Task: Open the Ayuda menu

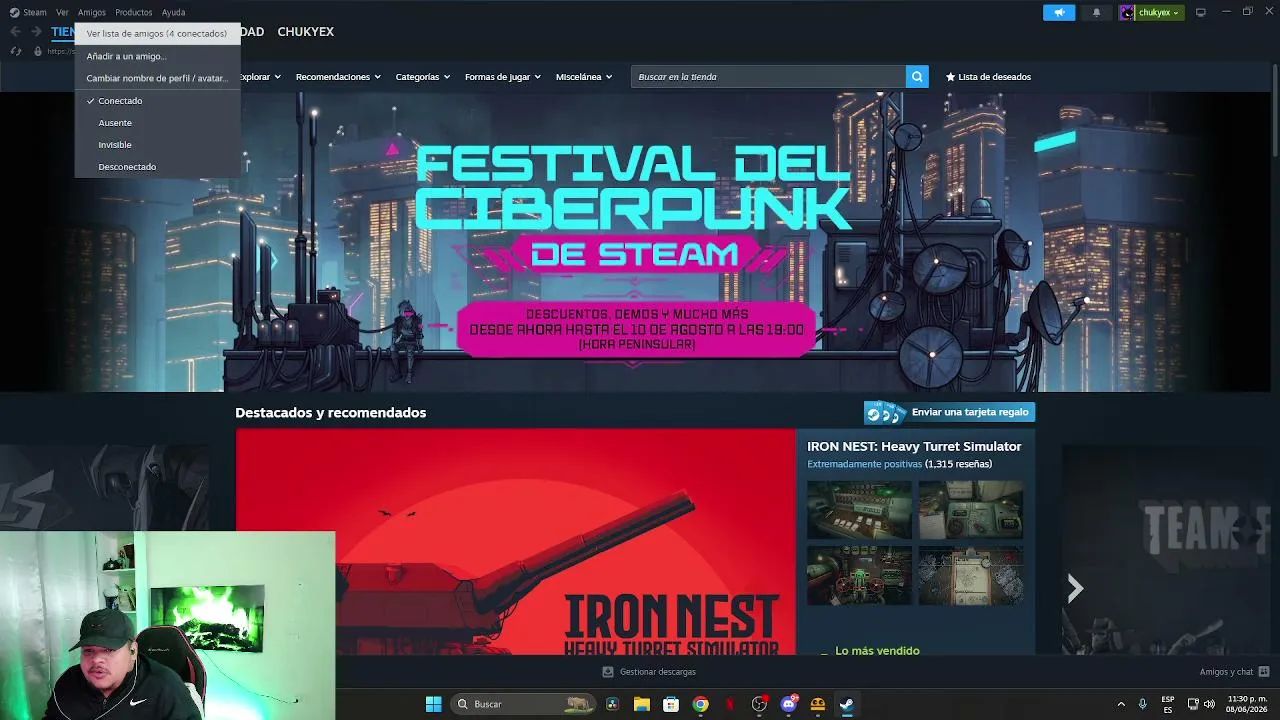Action: (174, 12)
